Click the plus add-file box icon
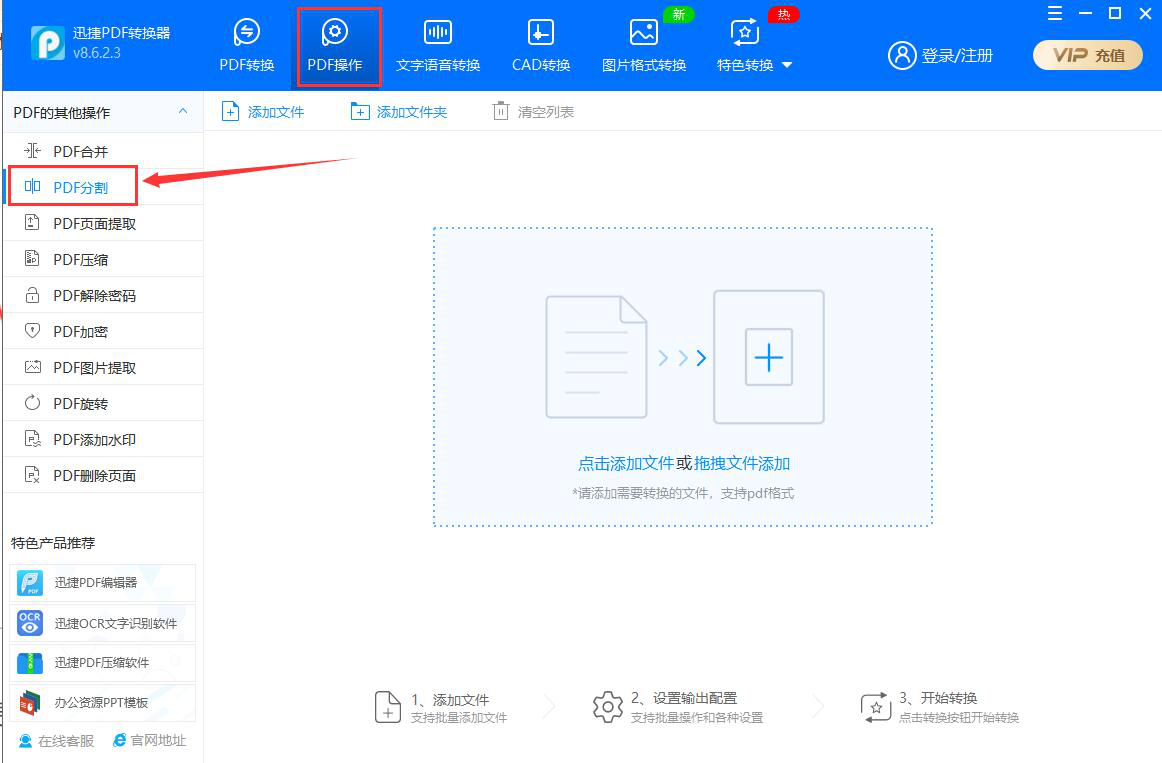 [768, 357]
